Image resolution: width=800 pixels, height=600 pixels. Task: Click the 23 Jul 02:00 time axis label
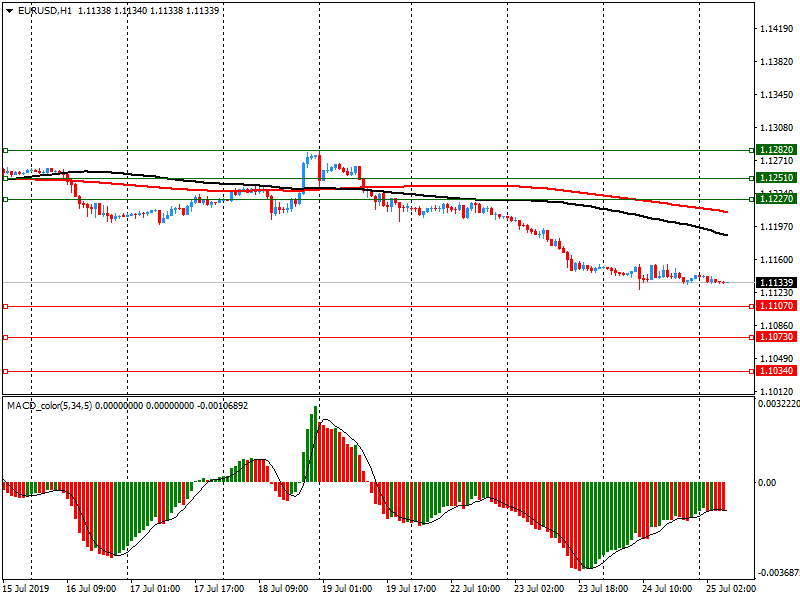[539, 589]
